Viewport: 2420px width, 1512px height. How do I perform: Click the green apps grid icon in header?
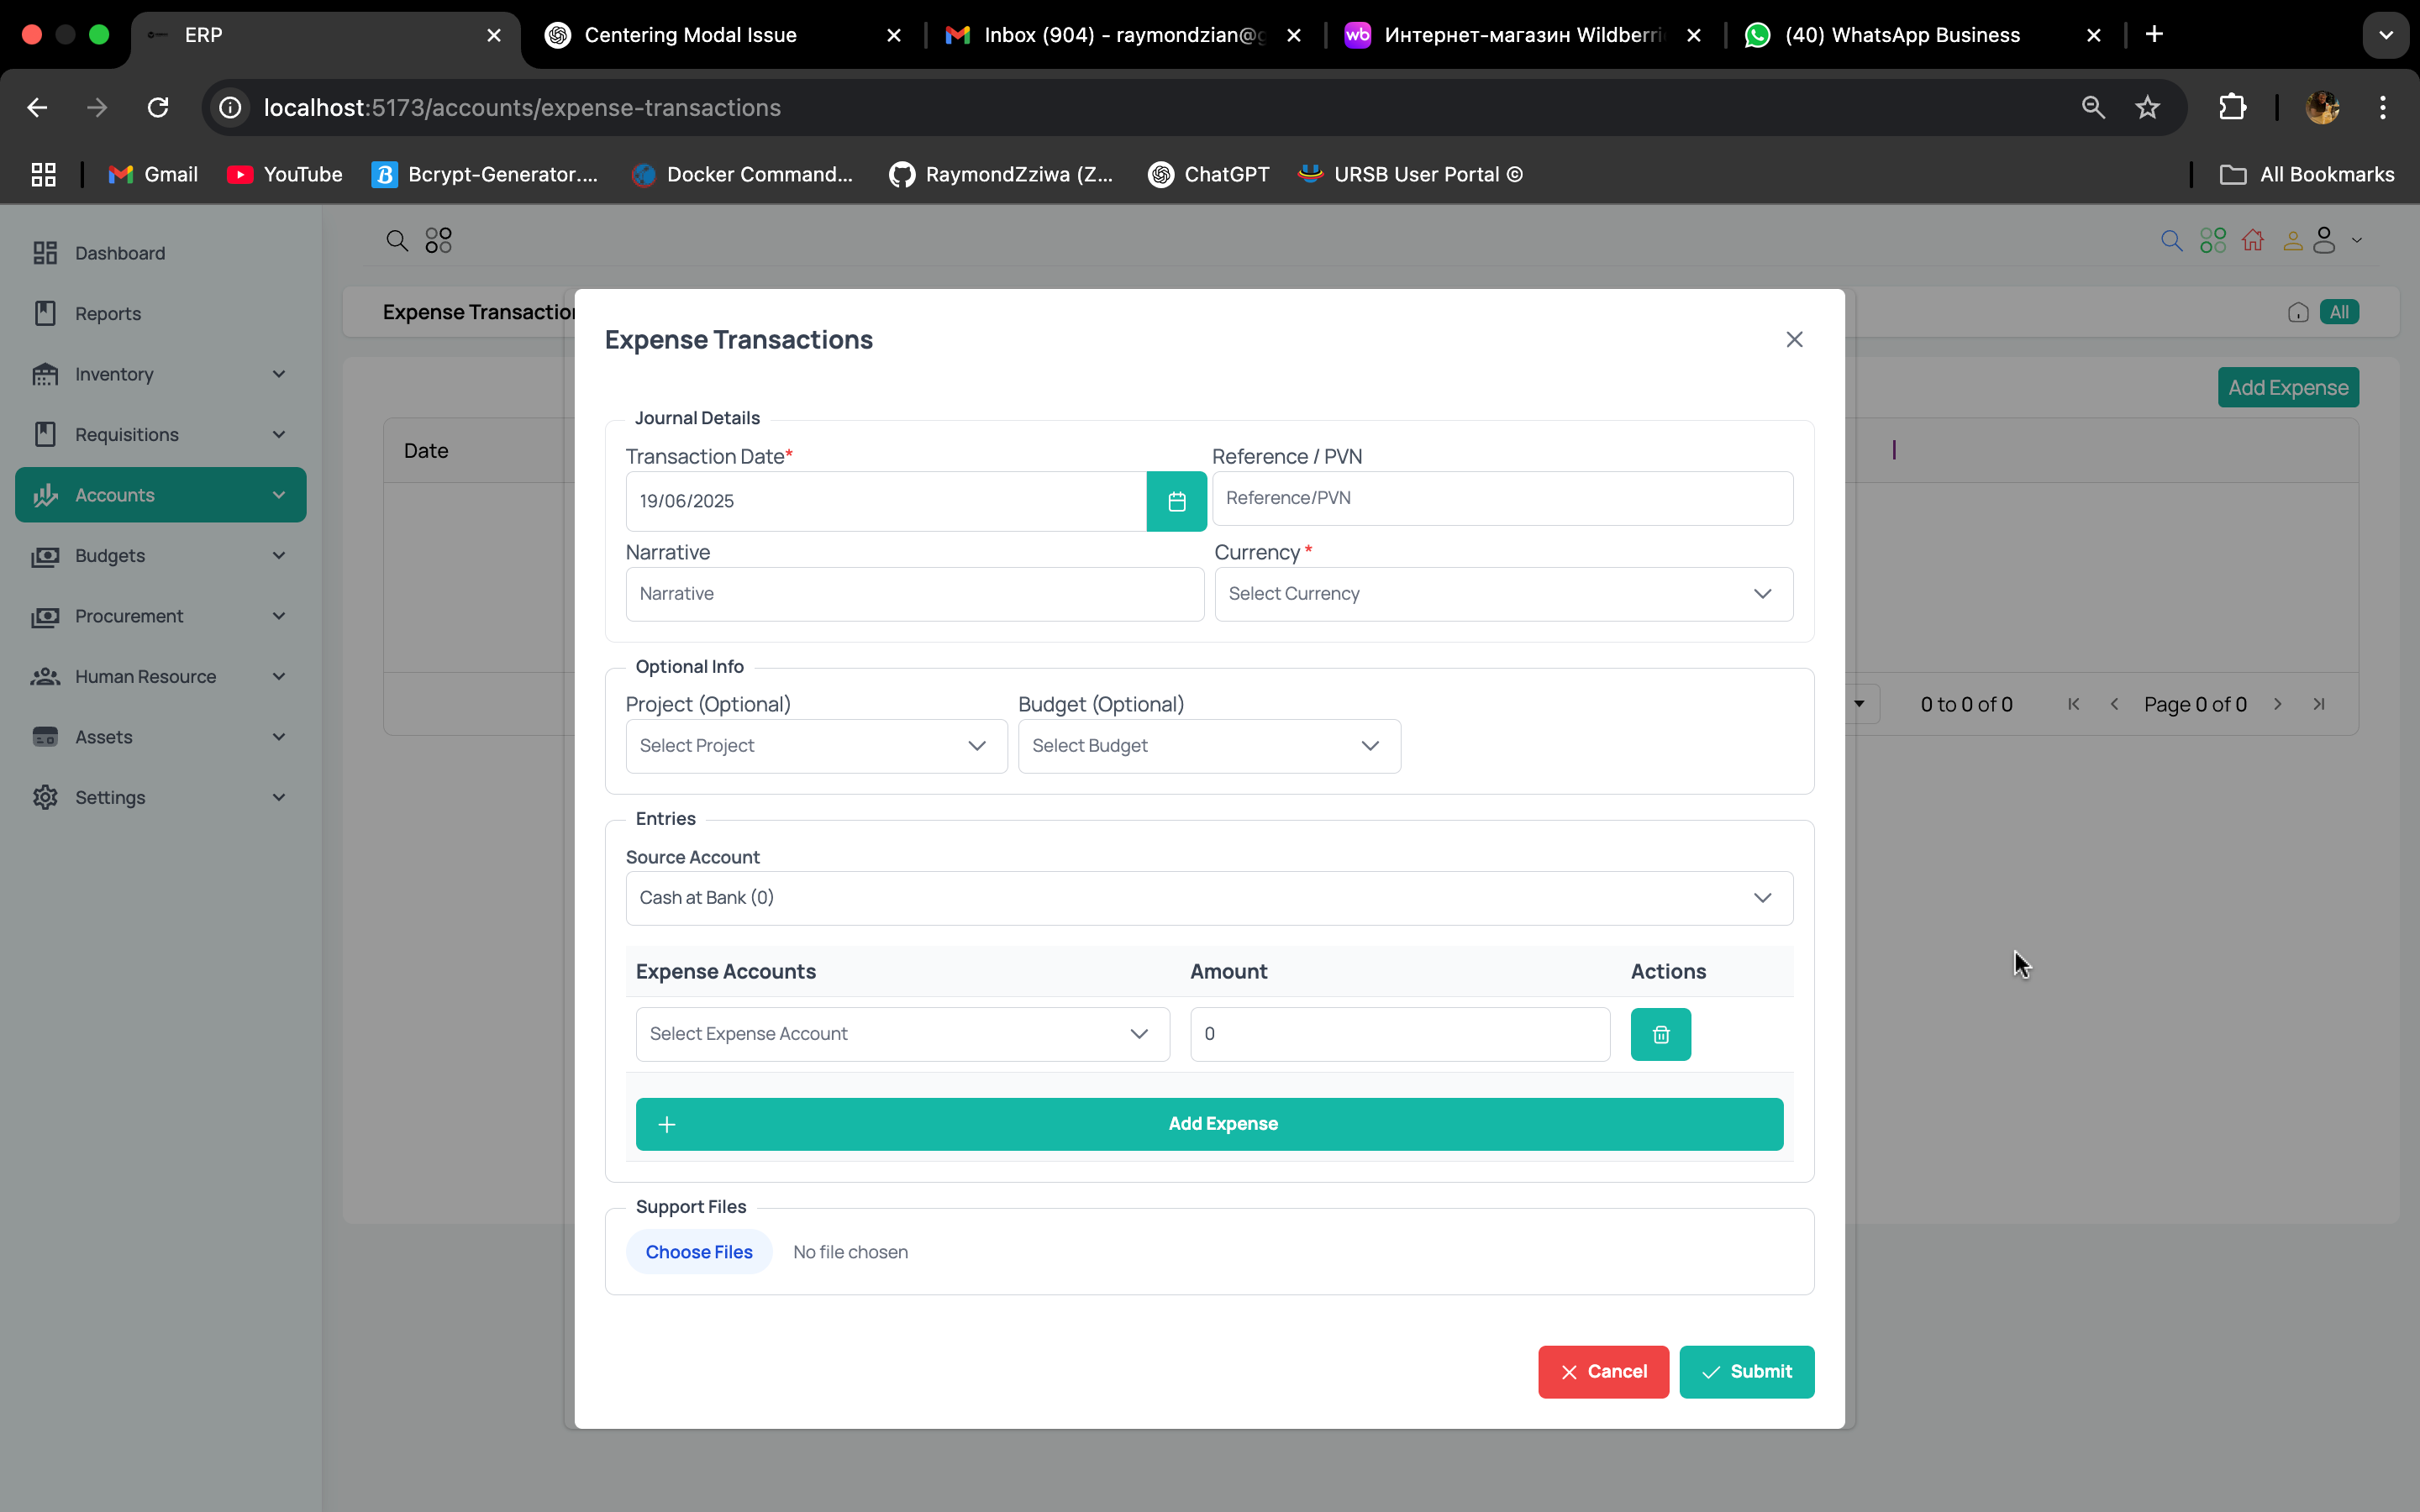tap(2212, 241)
